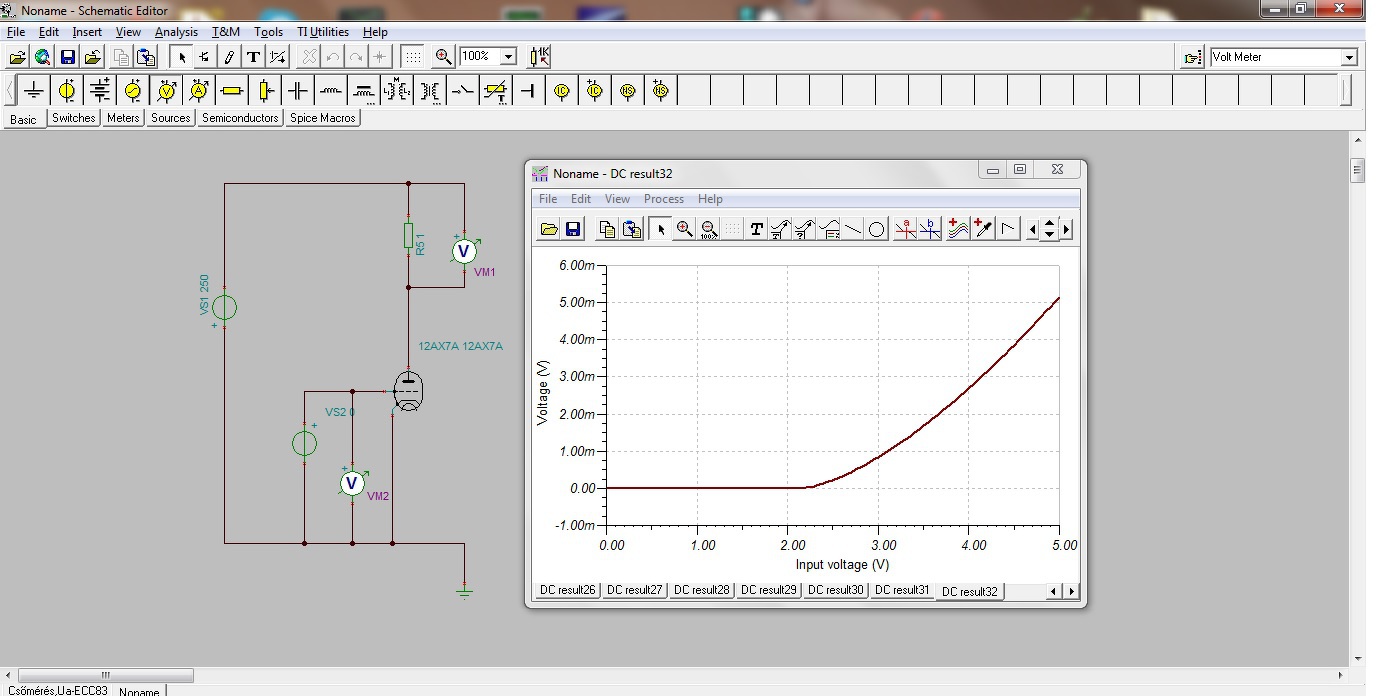Choose the capacitor component
The height and width of the screenshot is (696, 1378).
click(x=298, y=91)
